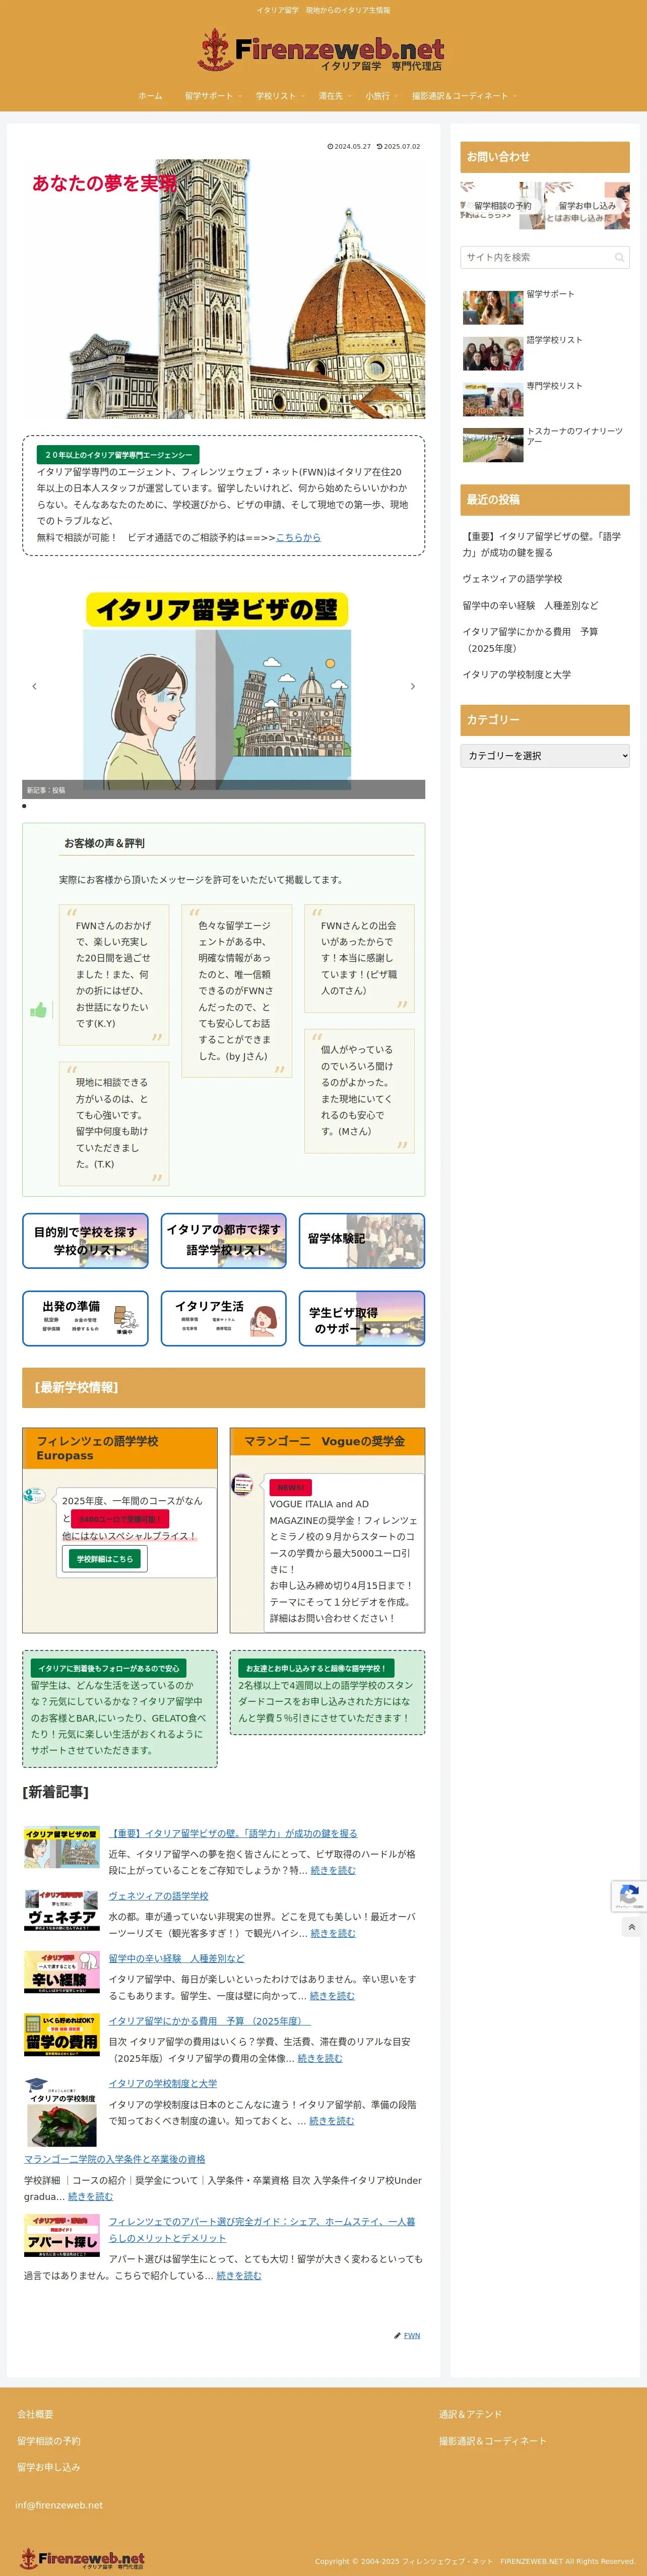This screenshot has width=647, height=2576.
Task: Click 続きを読む for イタリアの学校制度と大学
Action: [331, 2120]
